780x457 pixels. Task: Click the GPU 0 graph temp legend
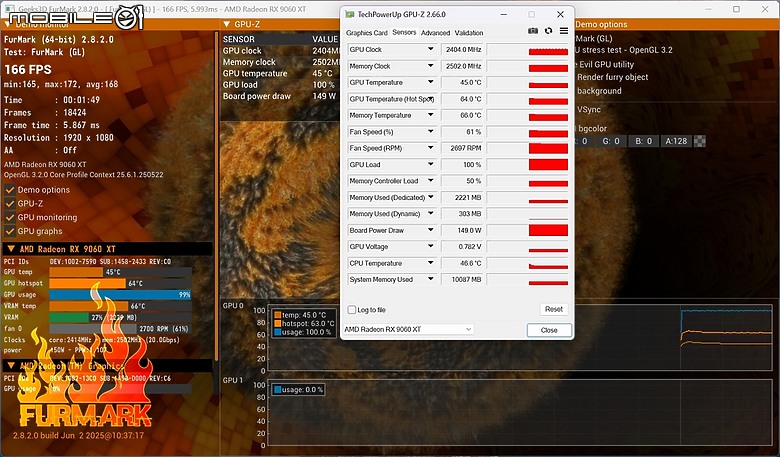[300, 315]
